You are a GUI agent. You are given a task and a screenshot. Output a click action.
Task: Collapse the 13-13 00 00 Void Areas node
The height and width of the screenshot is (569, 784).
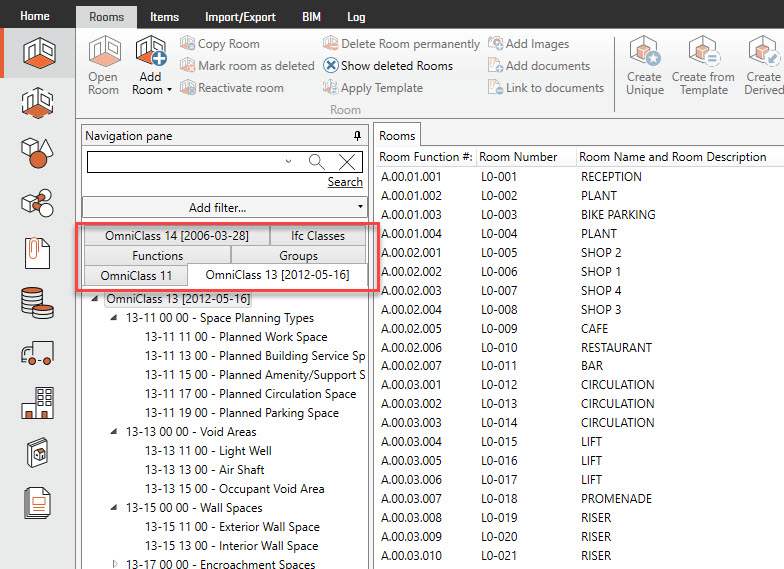pyautogui.click(x=113, y=432)
